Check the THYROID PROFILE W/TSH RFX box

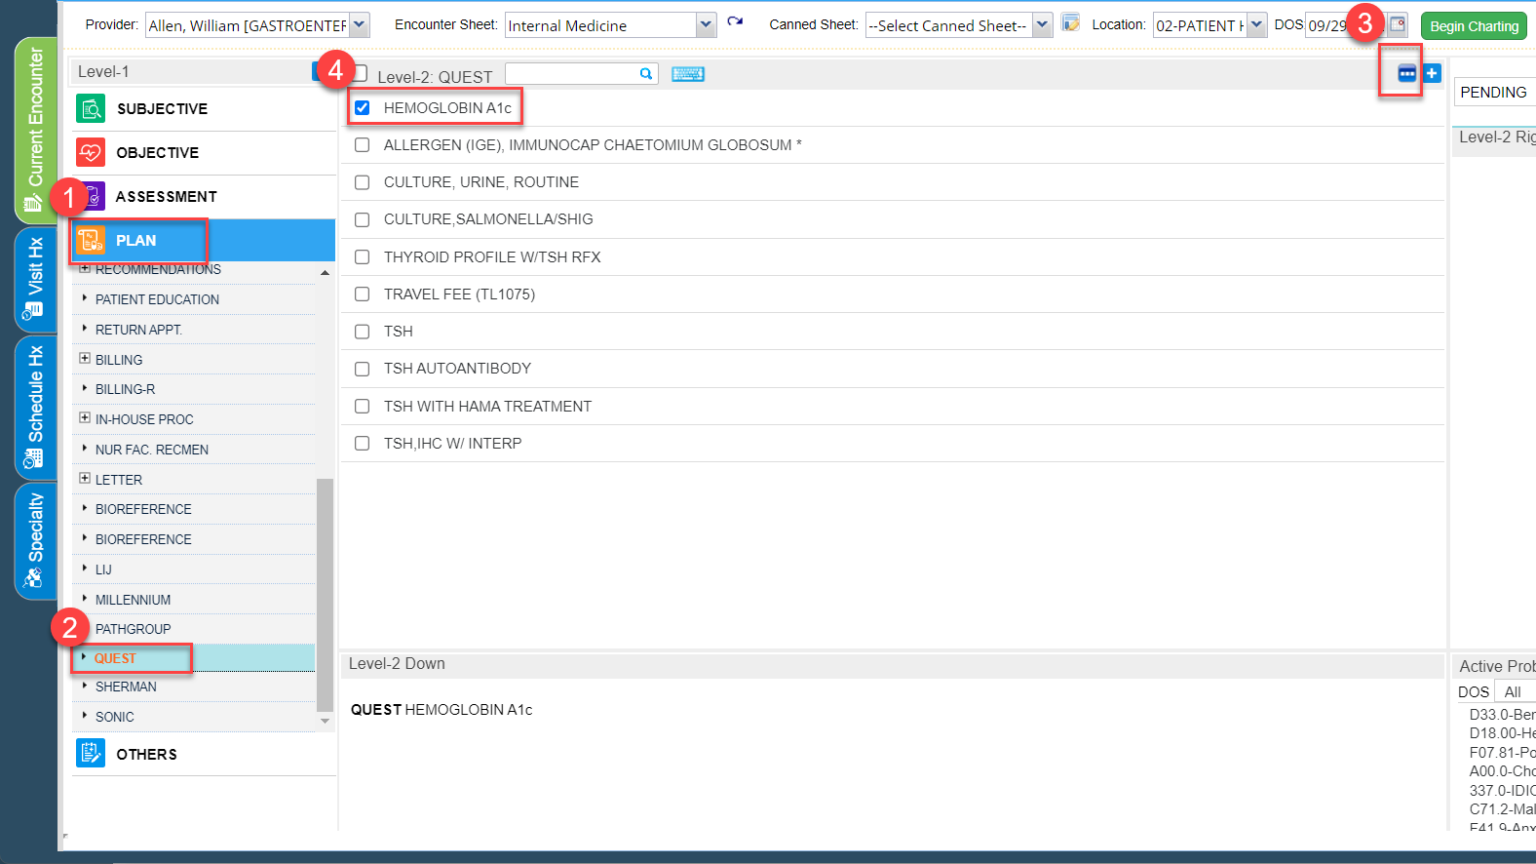362,257
